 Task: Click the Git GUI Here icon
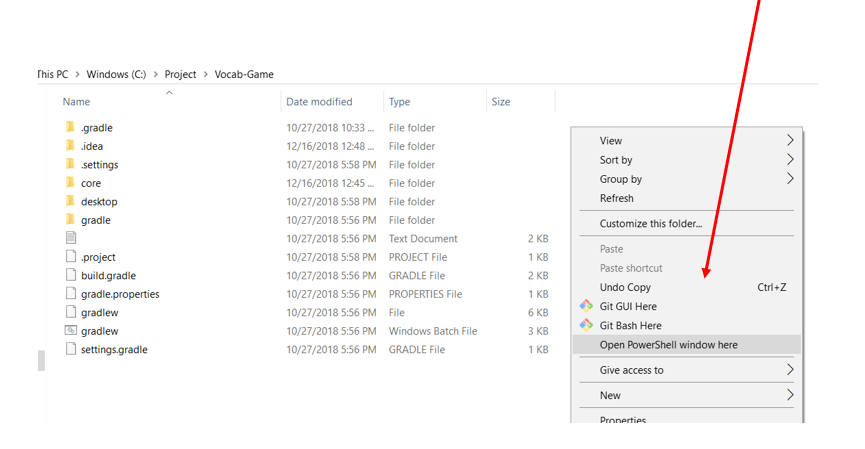pyautogui.click(x=586, y=306)
